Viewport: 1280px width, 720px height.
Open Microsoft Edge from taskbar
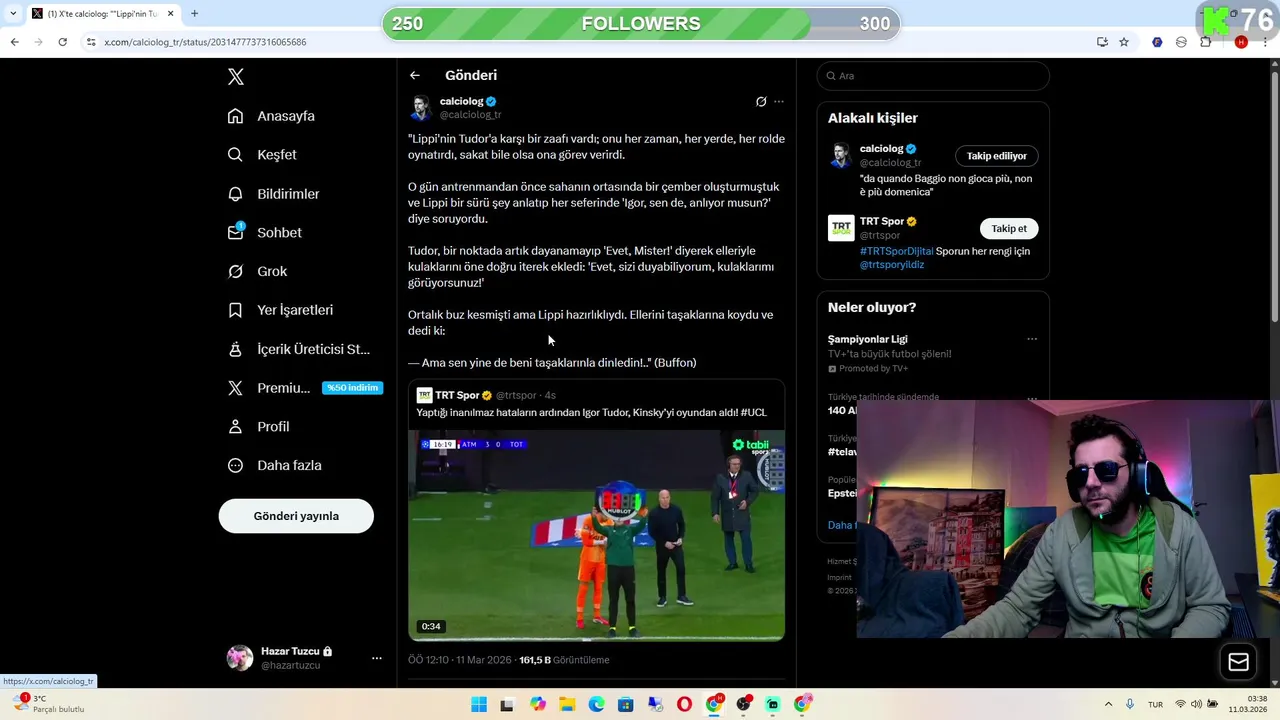click(x=596, y=705)
